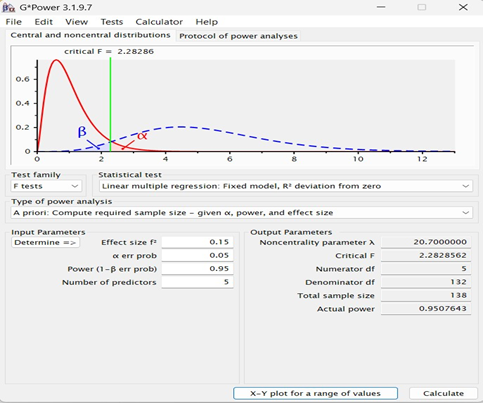Switch to Protocol of power analyses tab
Image resolution: width=483 pixels, height=403 pixels.
tap(238, 36)
